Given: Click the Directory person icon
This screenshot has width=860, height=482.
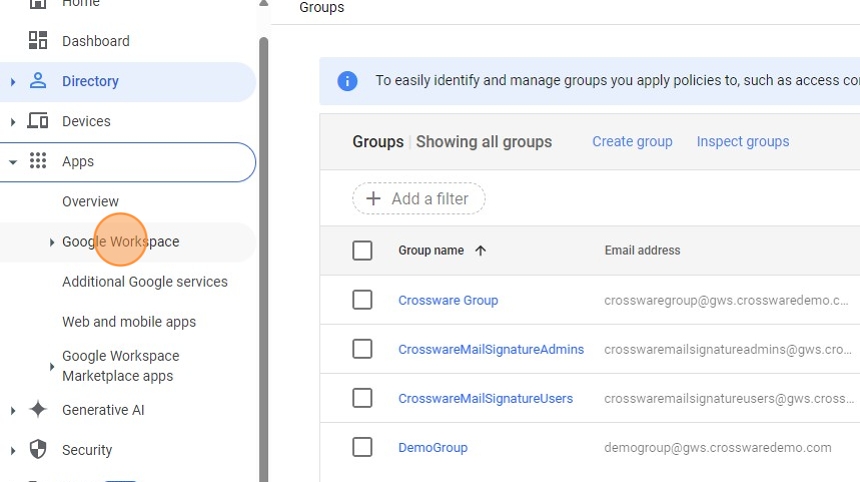Looking at the screenshot, I should [x=38, y=81].
